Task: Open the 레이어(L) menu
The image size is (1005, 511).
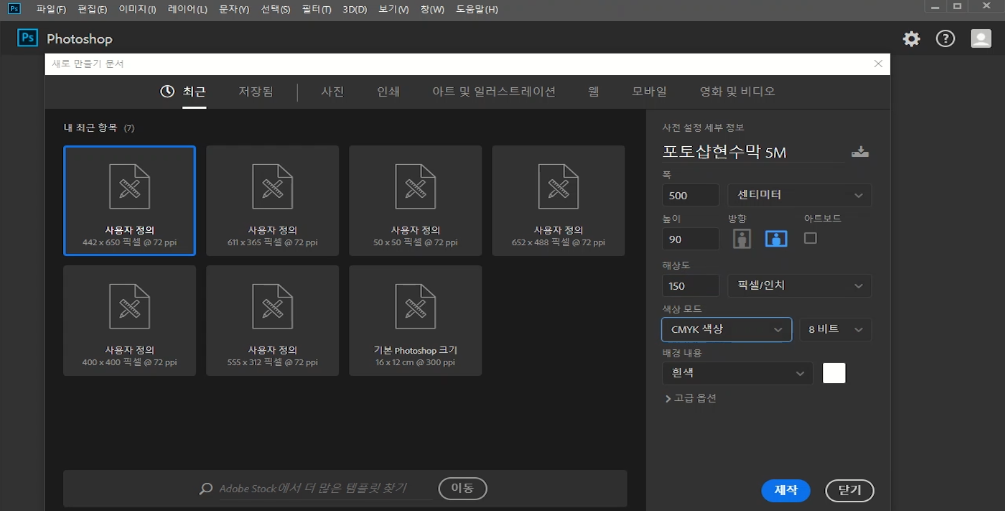Action: (187, 9)
